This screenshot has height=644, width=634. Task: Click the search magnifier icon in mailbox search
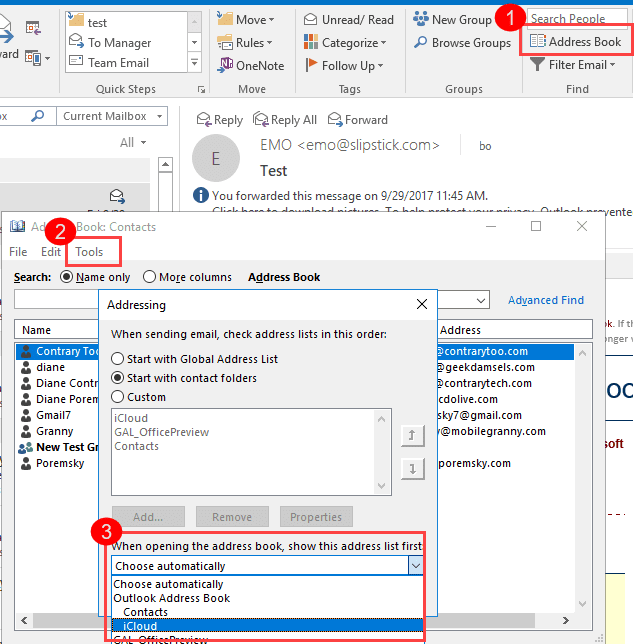pyautogui.click(x=37, y=116)
